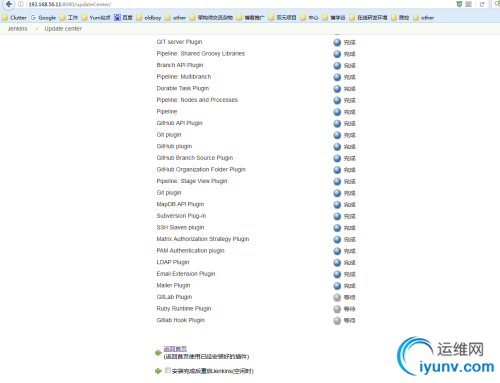
Task: Select the Email Extension Plugin name
Action: coord(186,274)
